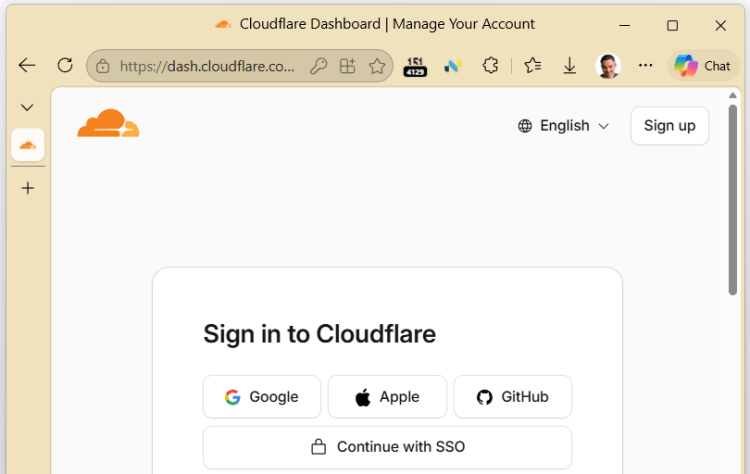Viewport: 750px width, 474px height.
Task: Open the extensions puzzle-piece icon
Action: [490, 66]
